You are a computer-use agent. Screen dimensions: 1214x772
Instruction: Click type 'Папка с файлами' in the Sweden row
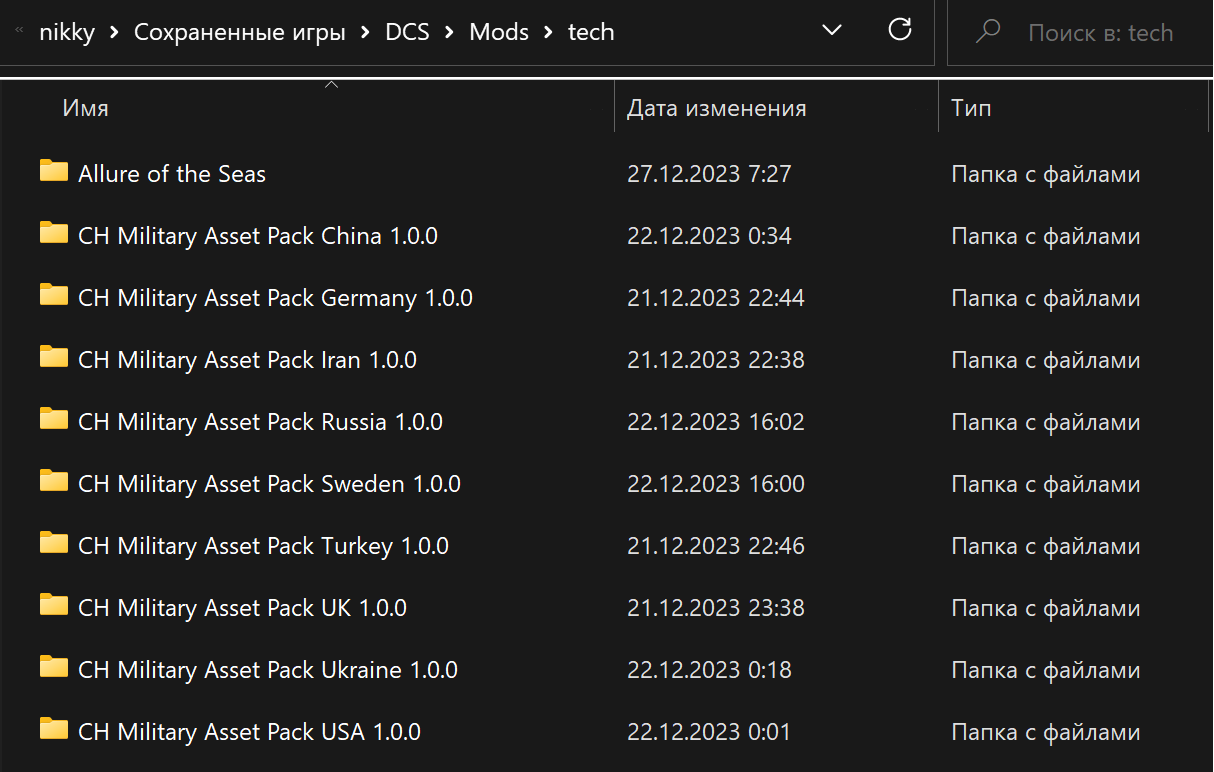(x=1046, y=484)
